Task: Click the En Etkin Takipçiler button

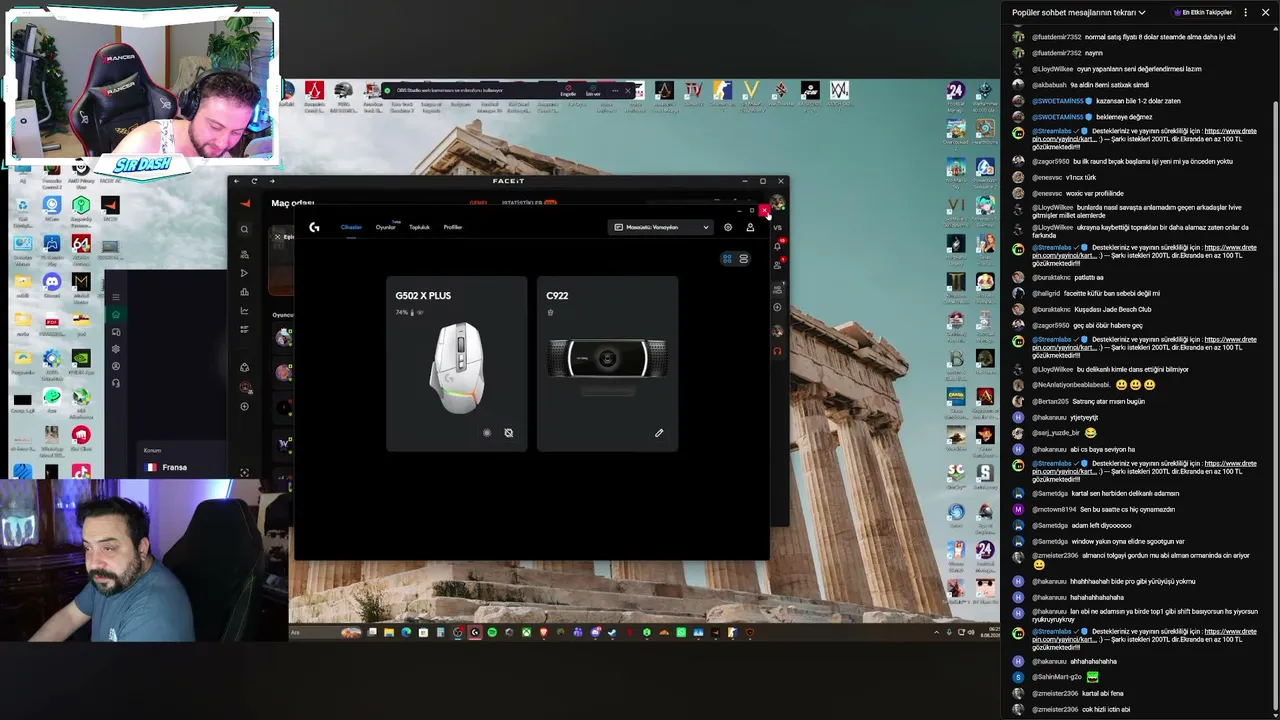Action: [x=1204, y=13]
